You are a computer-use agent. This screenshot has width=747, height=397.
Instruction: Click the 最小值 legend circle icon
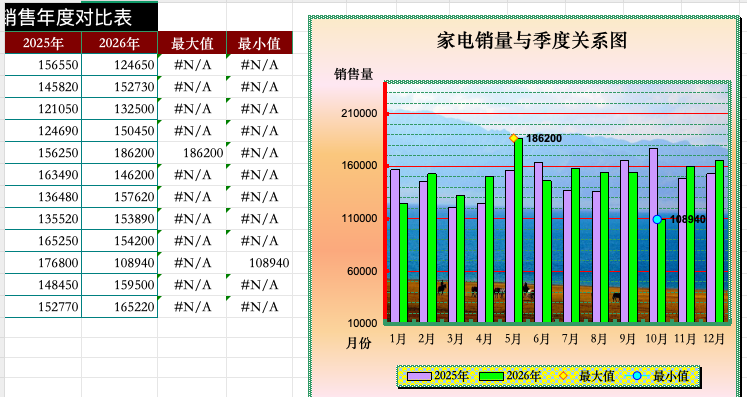(637, 376)
